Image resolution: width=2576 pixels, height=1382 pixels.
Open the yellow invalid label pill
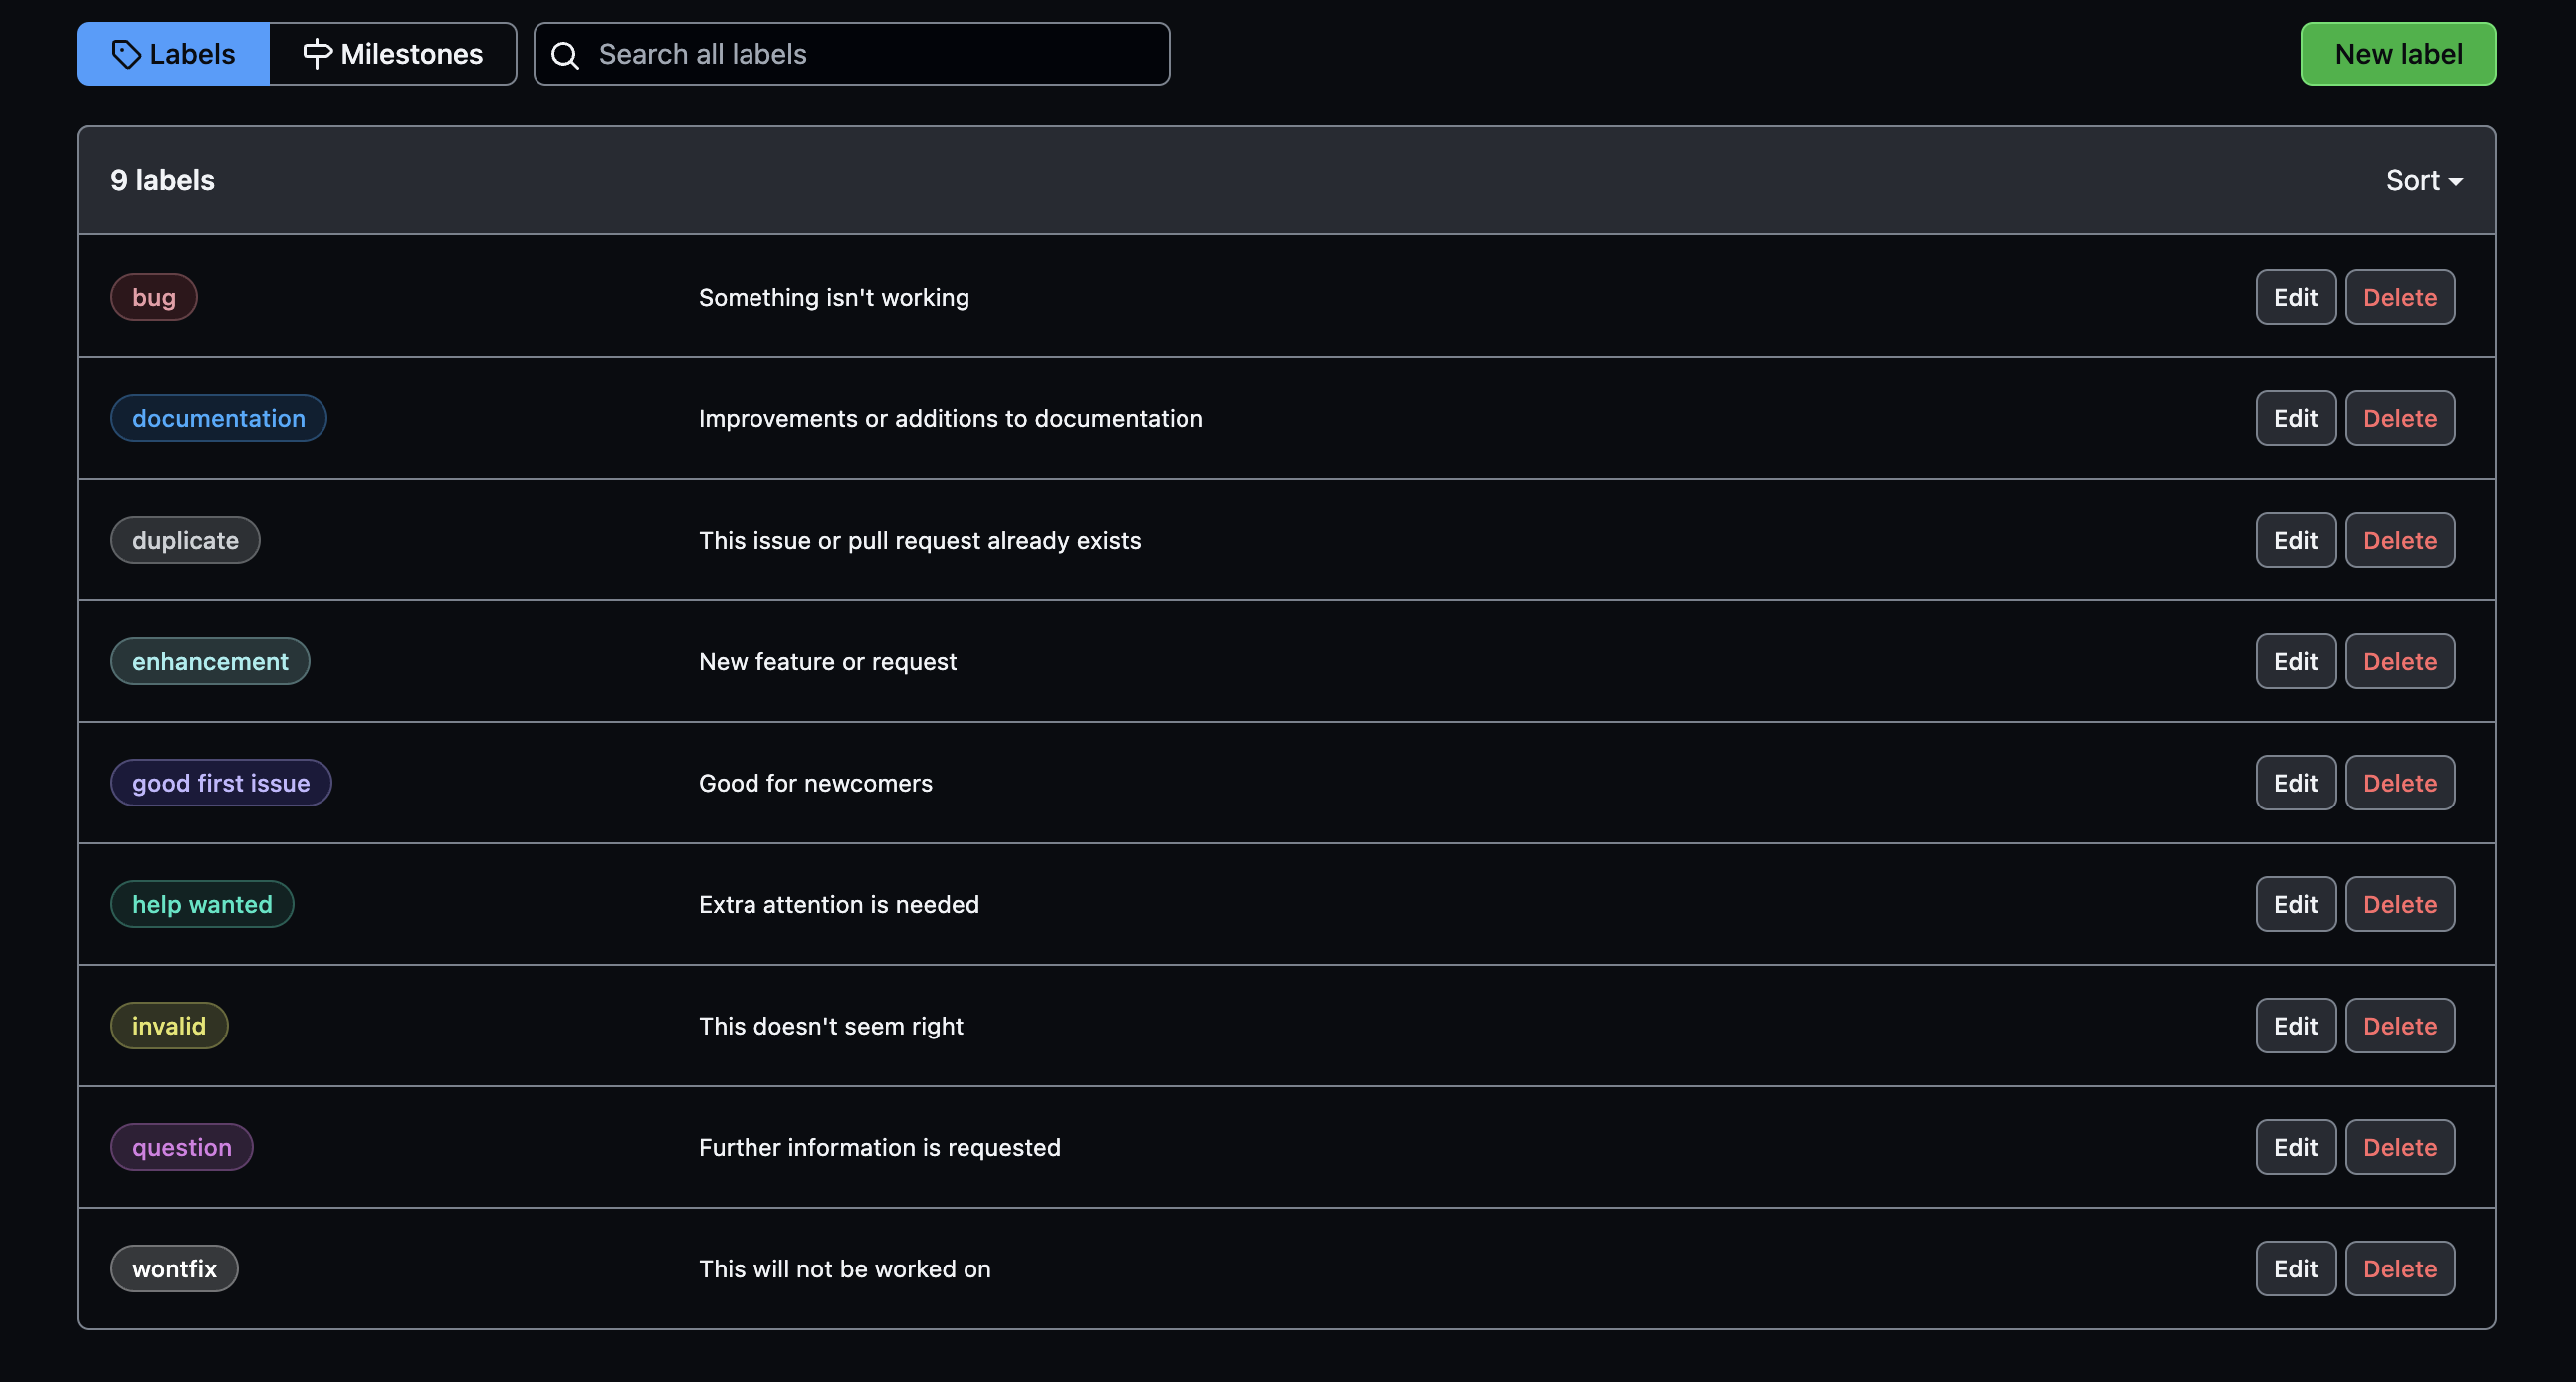[x=169, y=1026]
